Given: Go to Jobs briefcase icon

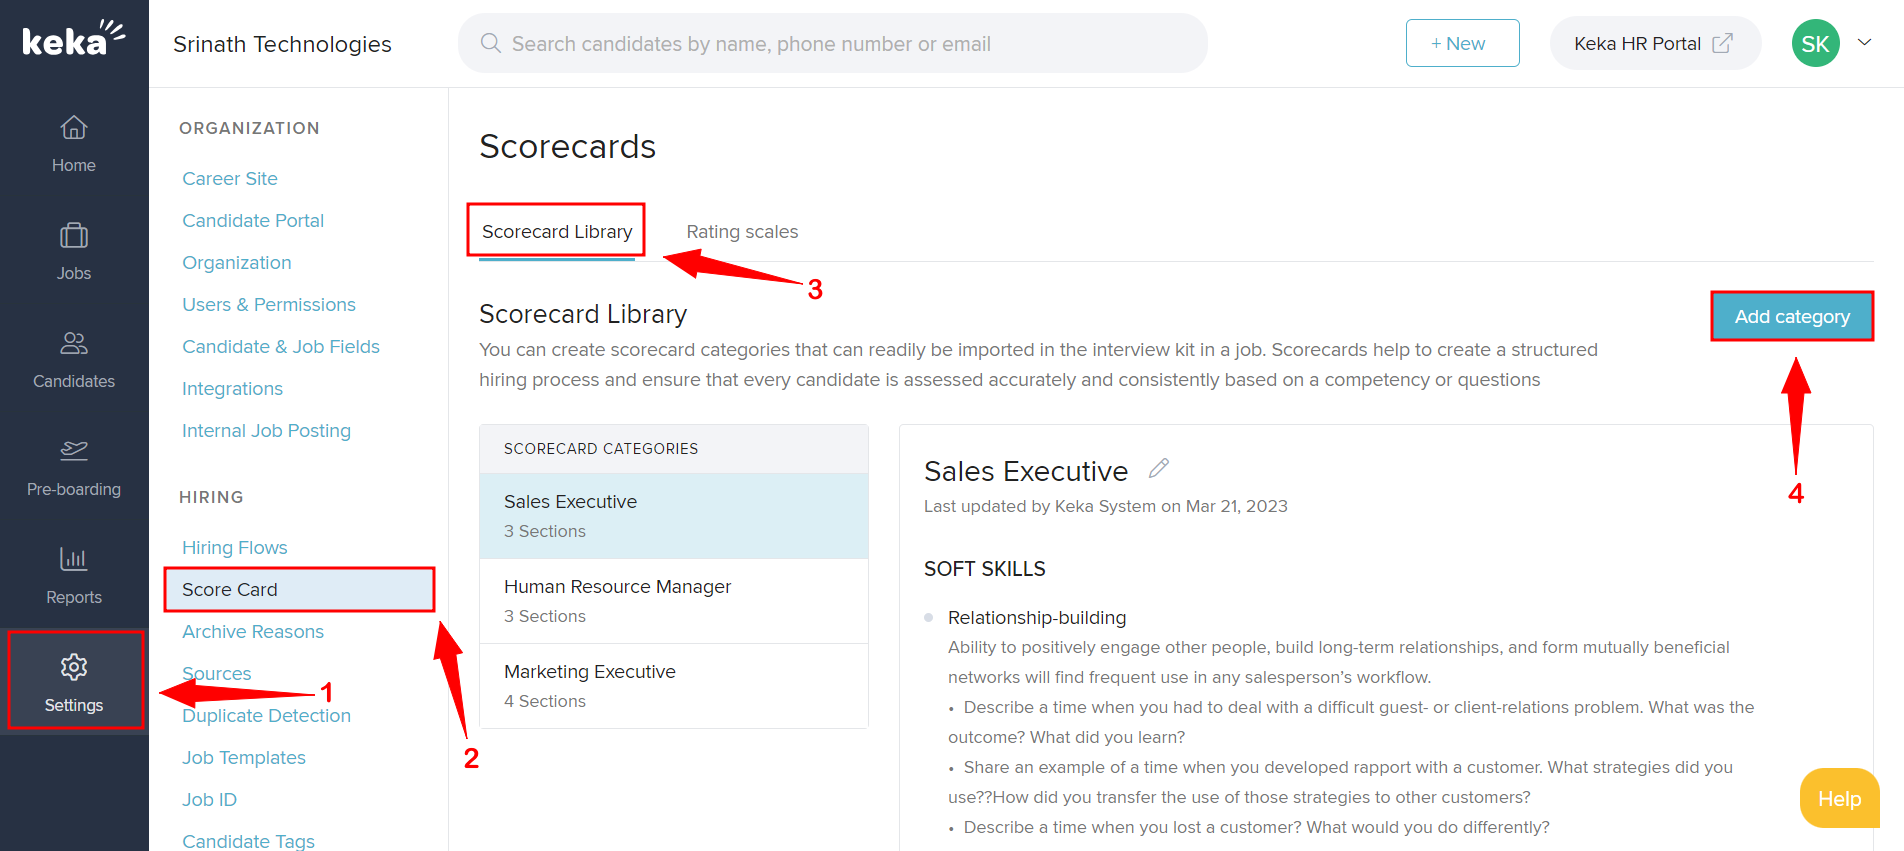Looking at the screenshot, I should coord(74,237).
